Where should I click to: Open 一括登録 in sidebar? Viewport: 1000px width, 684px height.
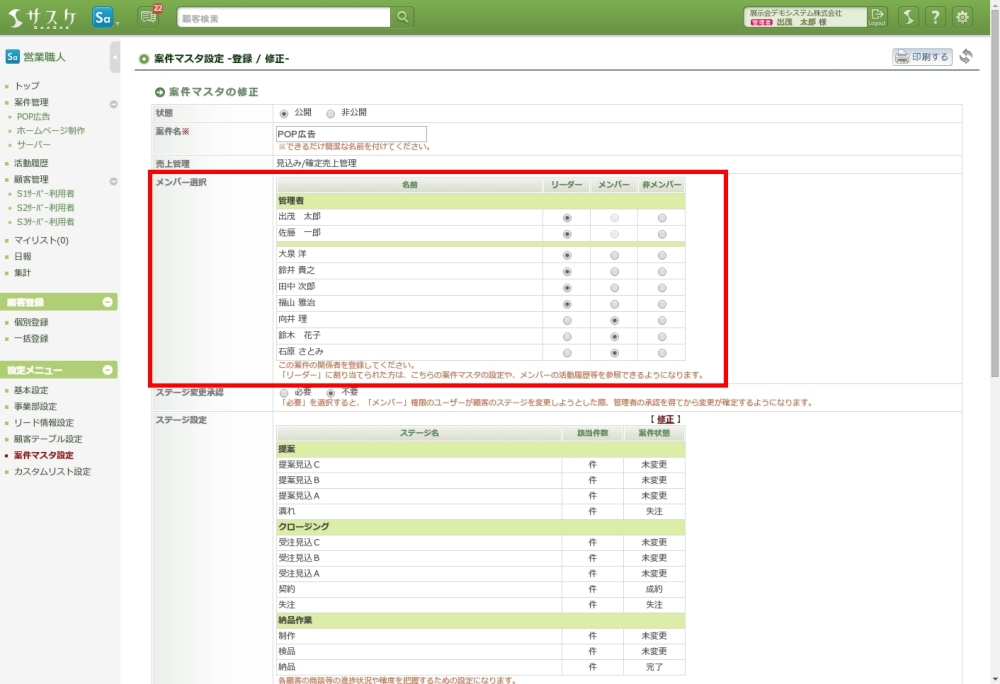pyautogui.click(x=31, y=338)
